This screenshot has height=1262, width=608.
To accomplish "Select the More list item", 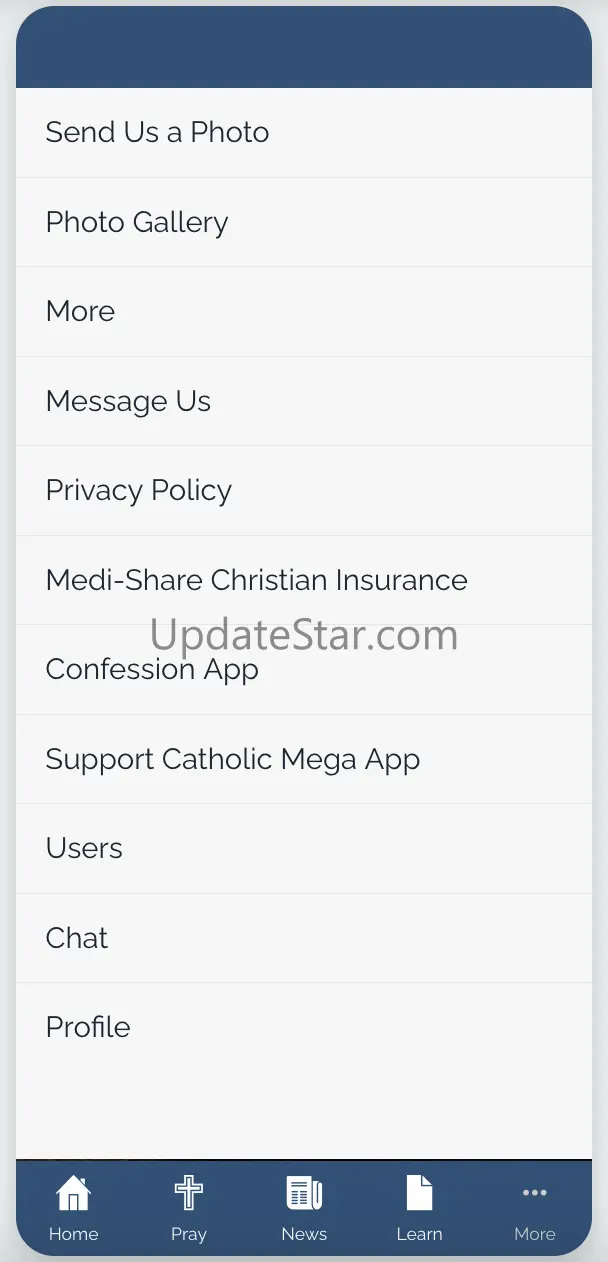I will pyautogui.click(x=304, y=312).
